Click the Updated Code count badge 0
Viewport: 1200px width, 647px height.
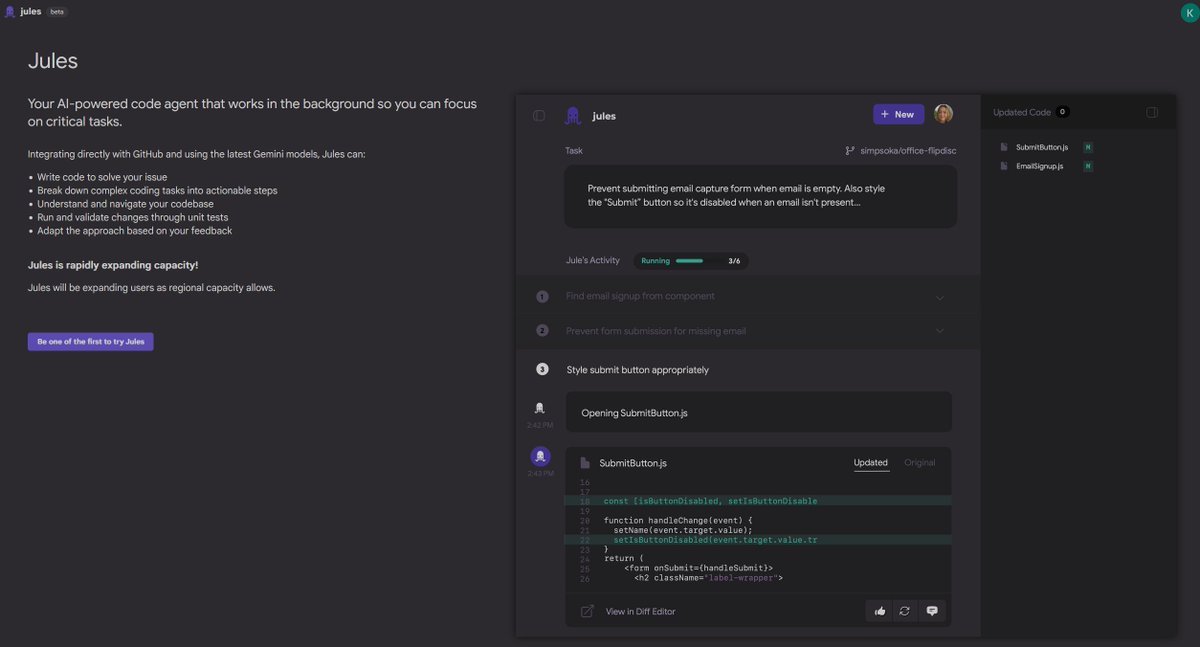coord(1062,112)
